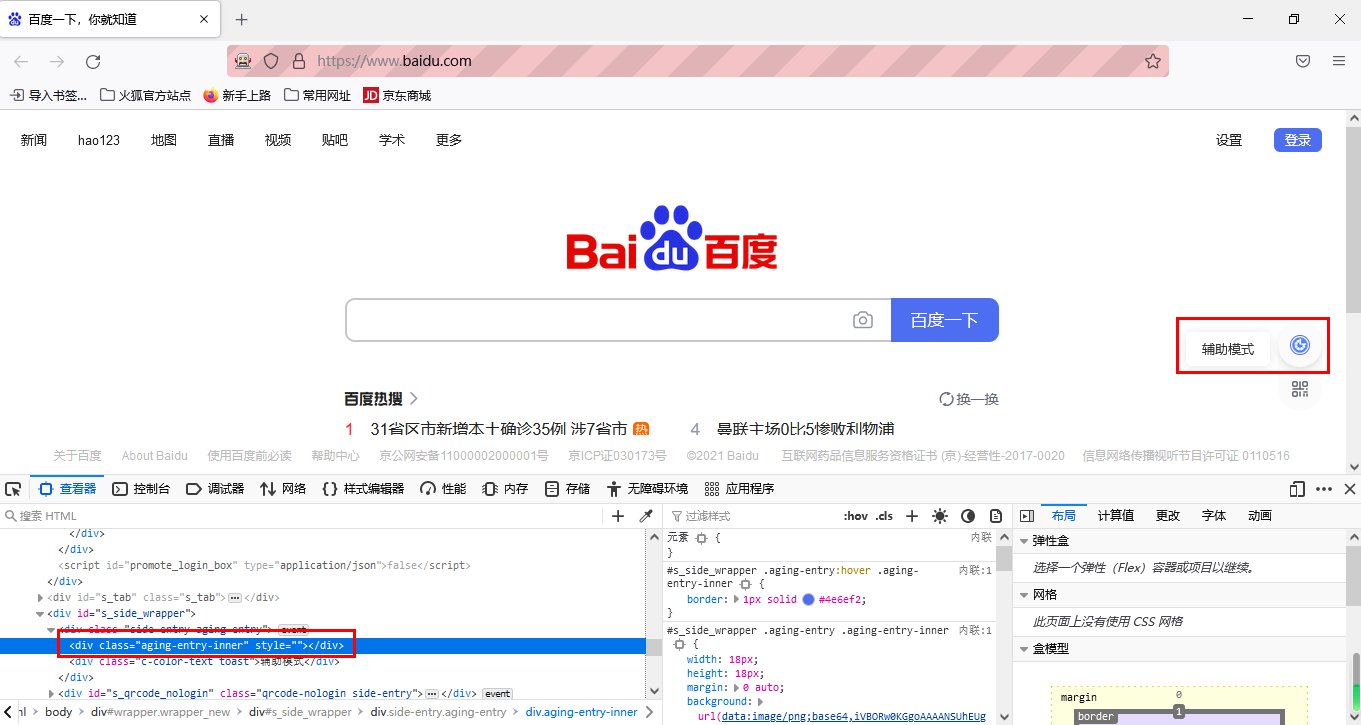This screenshot has width=1361, height=725.
Task: Expand the div id s_tab node
Action: coord(40,598)
